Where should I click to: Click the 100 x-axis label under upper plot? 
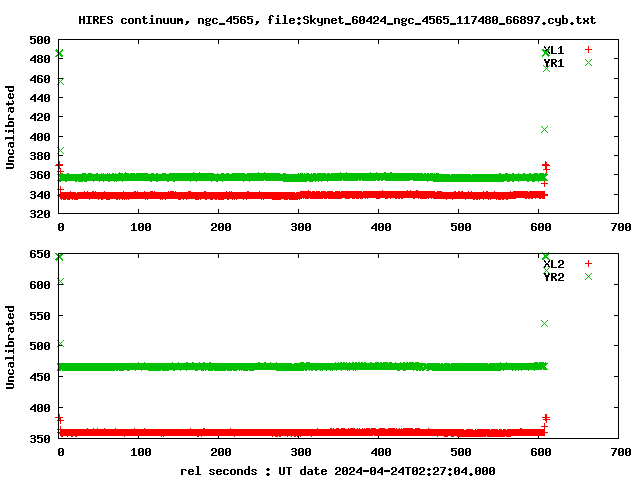point(141,227)
